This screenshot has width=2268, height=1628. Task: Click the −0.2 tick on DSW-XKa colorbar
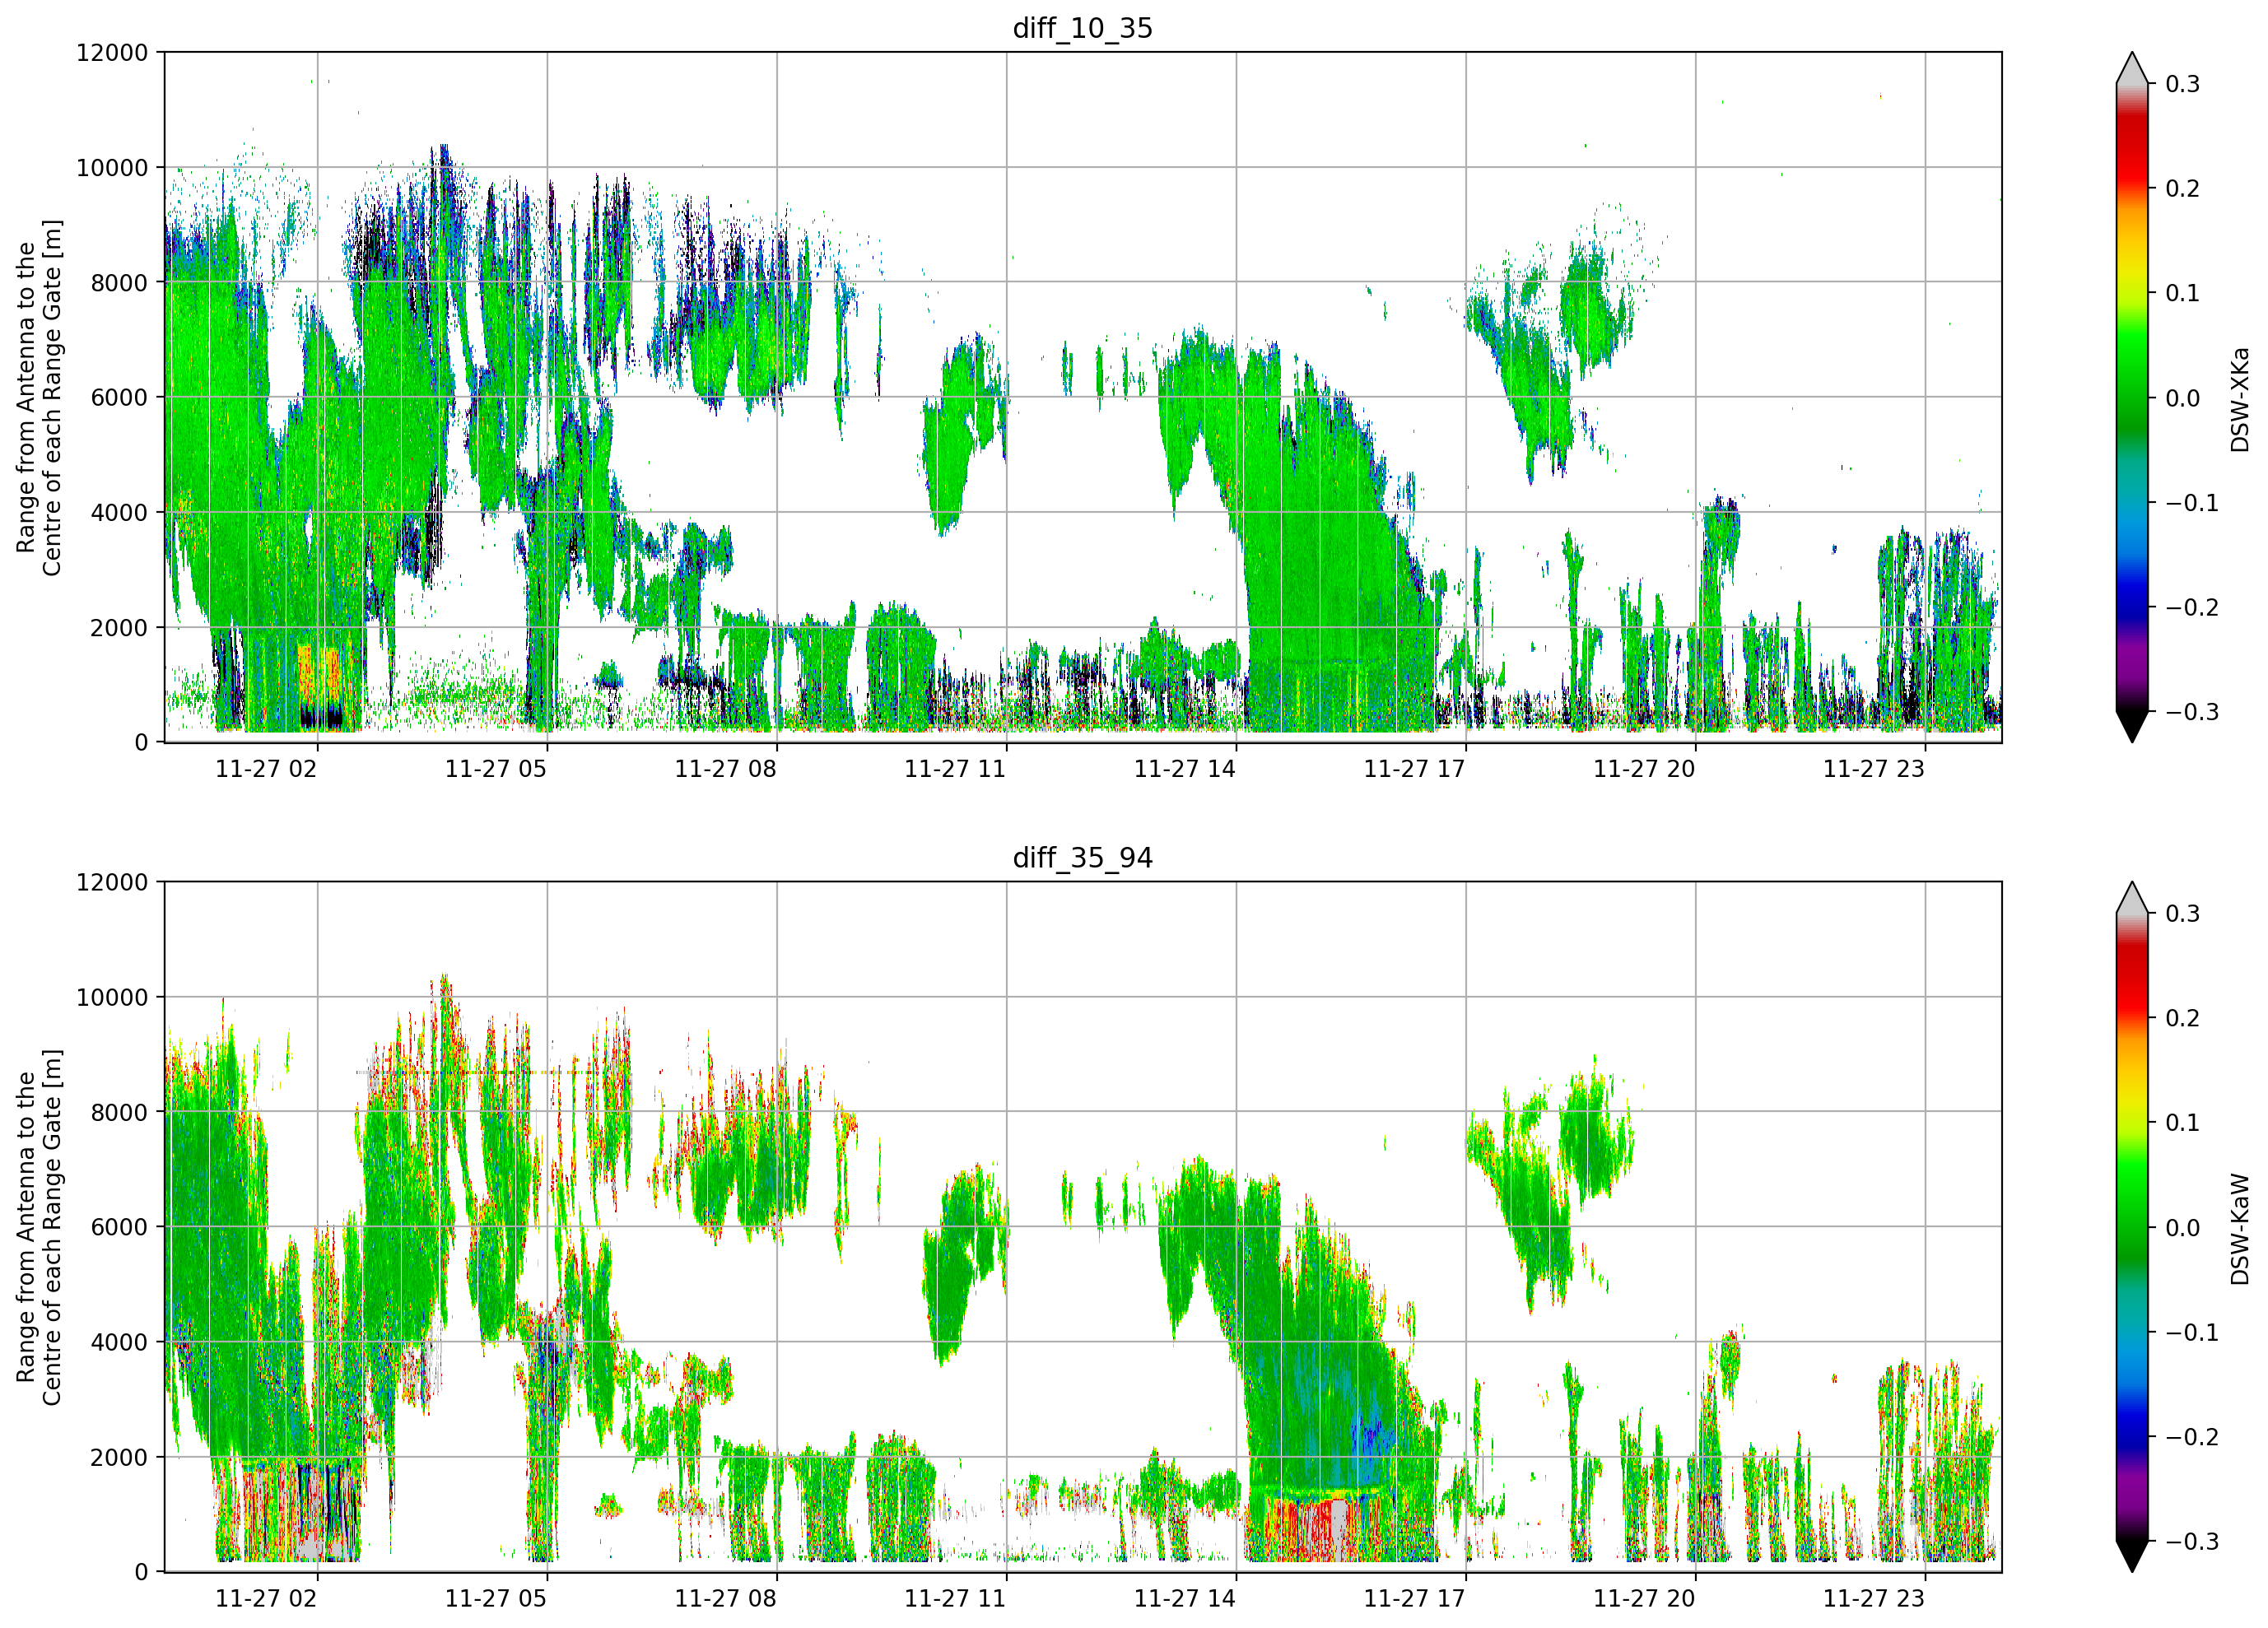(x=2192, y=608)
